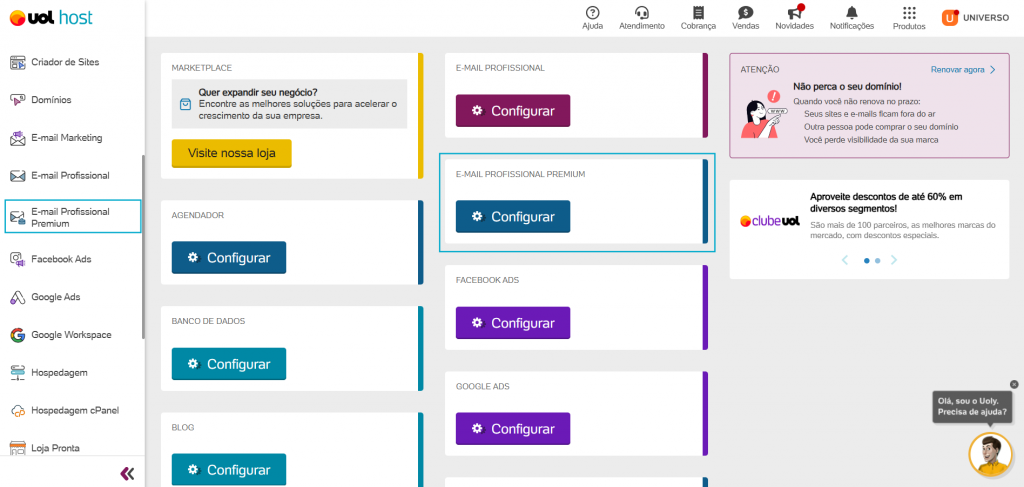Click the ATENÇÃO label
This screenshot has width=1024, height=487.
[760, 69]
